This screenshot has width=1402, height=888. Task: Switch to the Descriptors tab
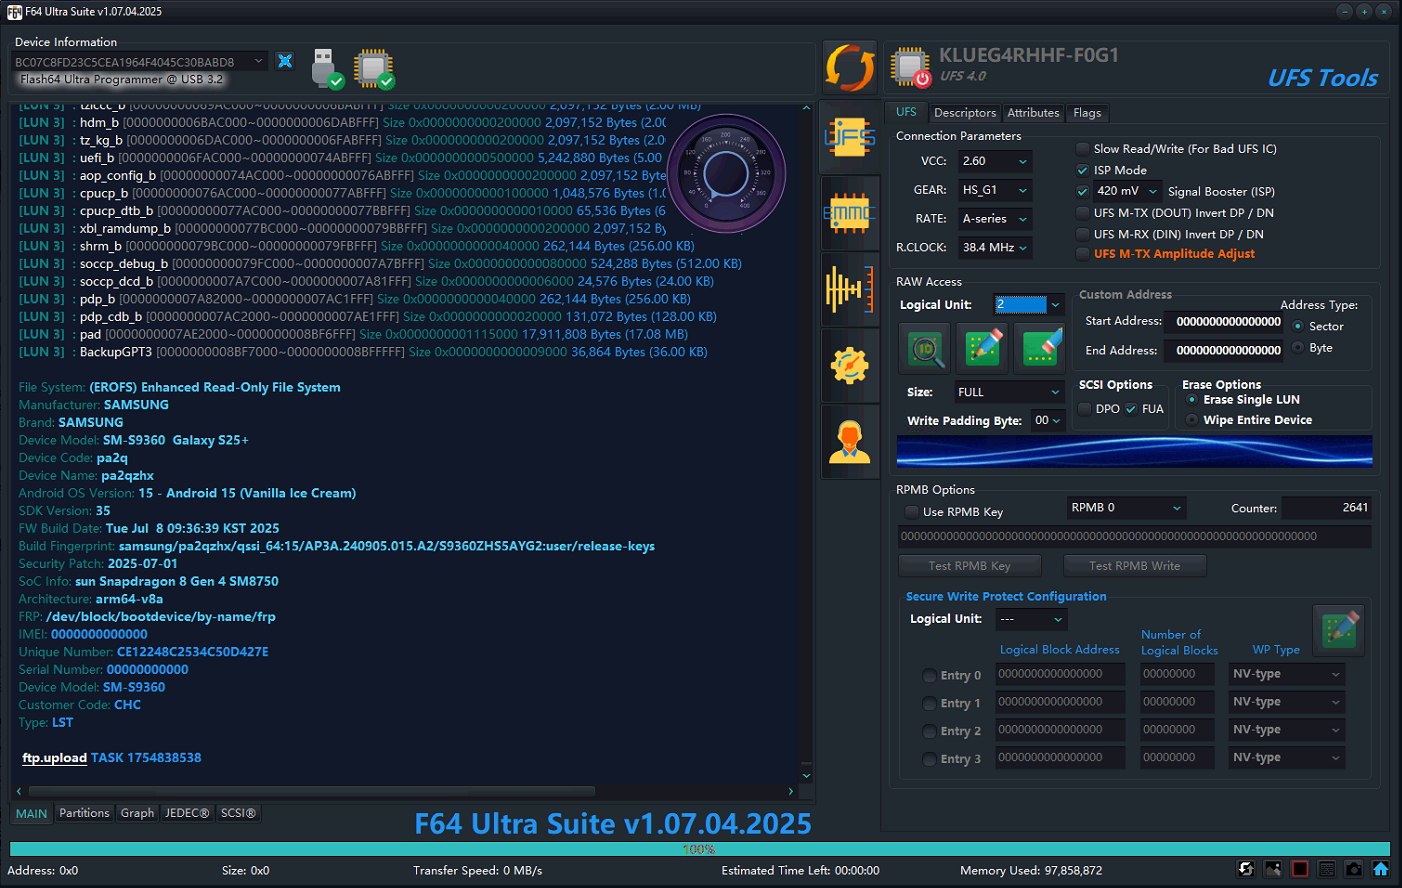click(965, 113)
